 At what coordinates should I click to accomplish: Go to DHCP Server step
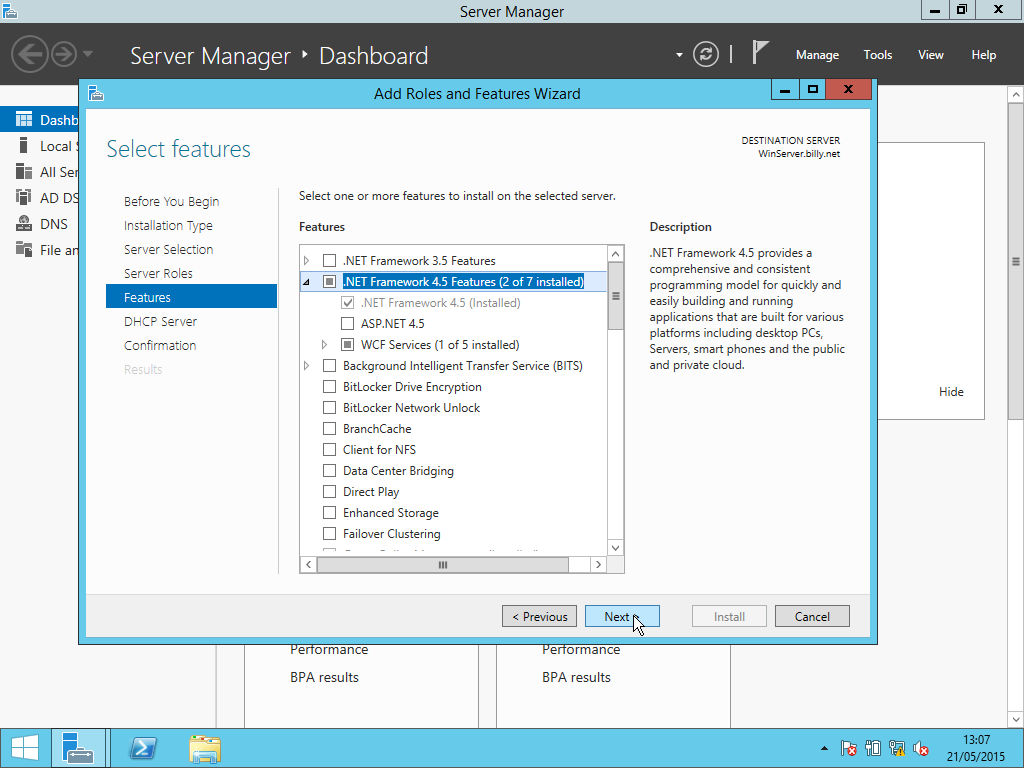pyautogui.click(x=160, y=321)
